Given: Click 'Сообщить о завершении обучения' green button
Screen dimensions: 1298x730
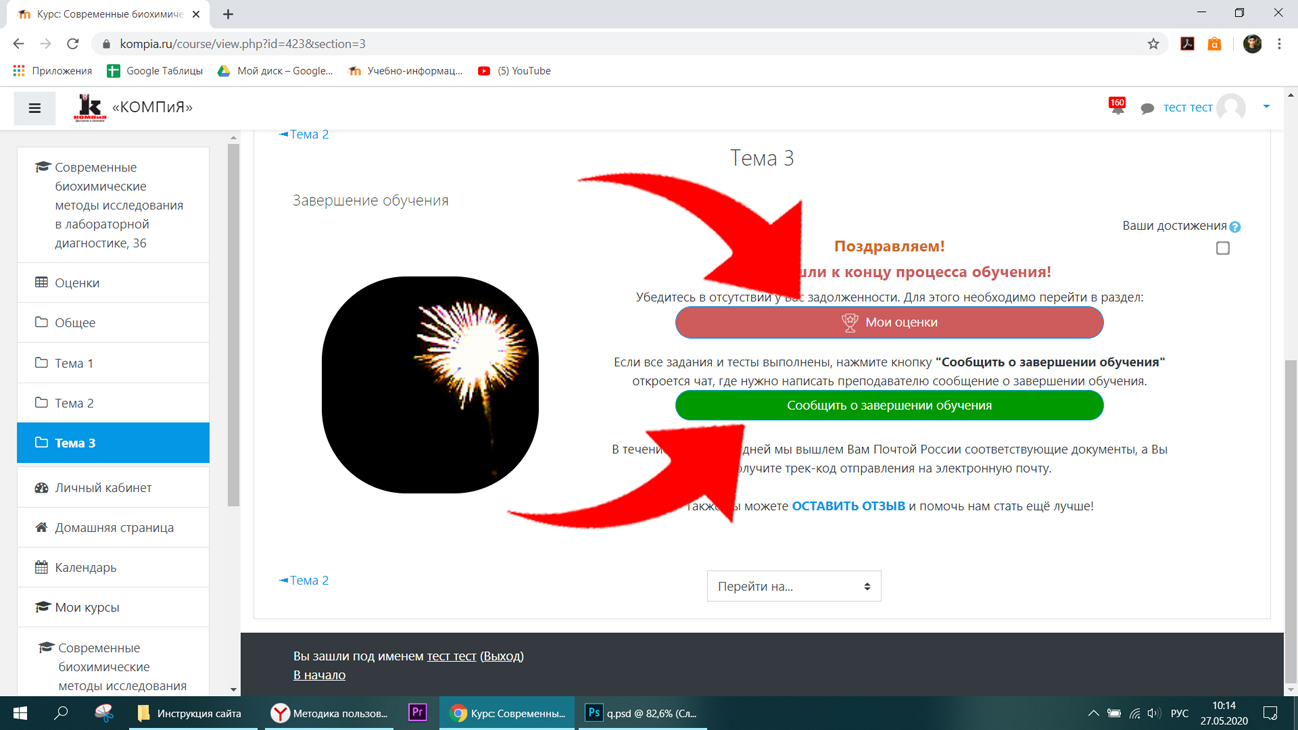Looking at the screenshot, I should click(889, 405).
